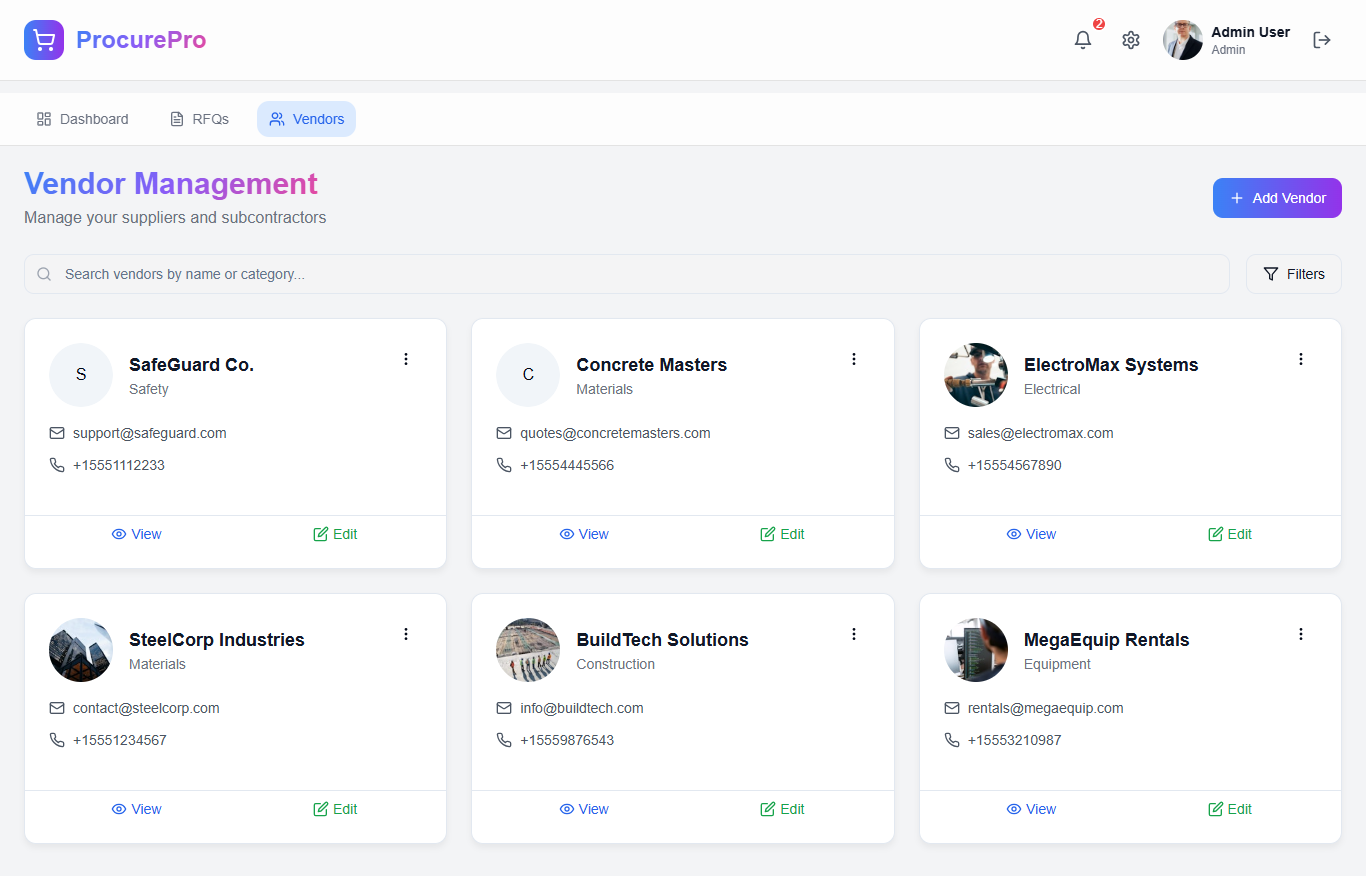View SteelCorp Industries vendor details
Image resolution: width=1366 pixels, height=876 pixels.
[136, 809]
